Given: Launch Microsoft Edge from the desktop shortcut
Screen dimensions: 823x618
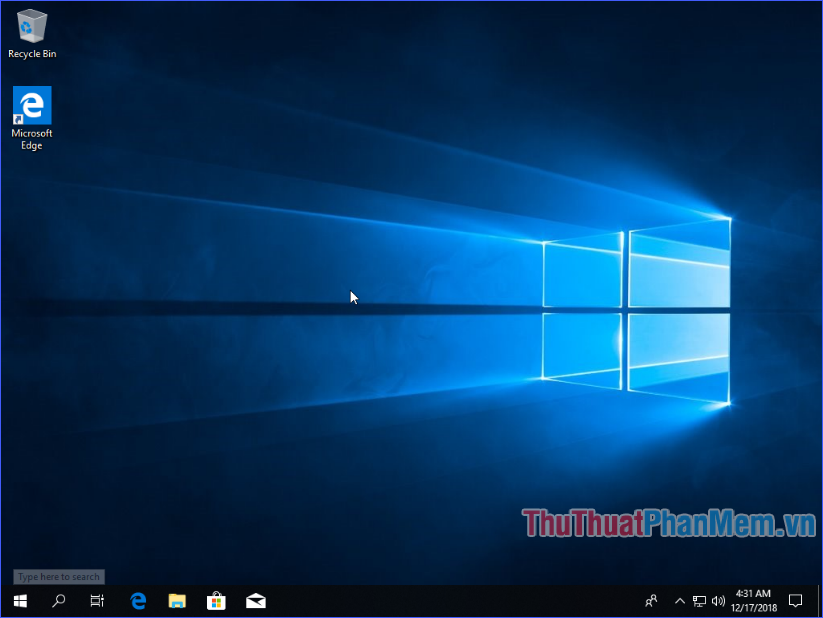Looking at the screenshot, I should point(31,105).
